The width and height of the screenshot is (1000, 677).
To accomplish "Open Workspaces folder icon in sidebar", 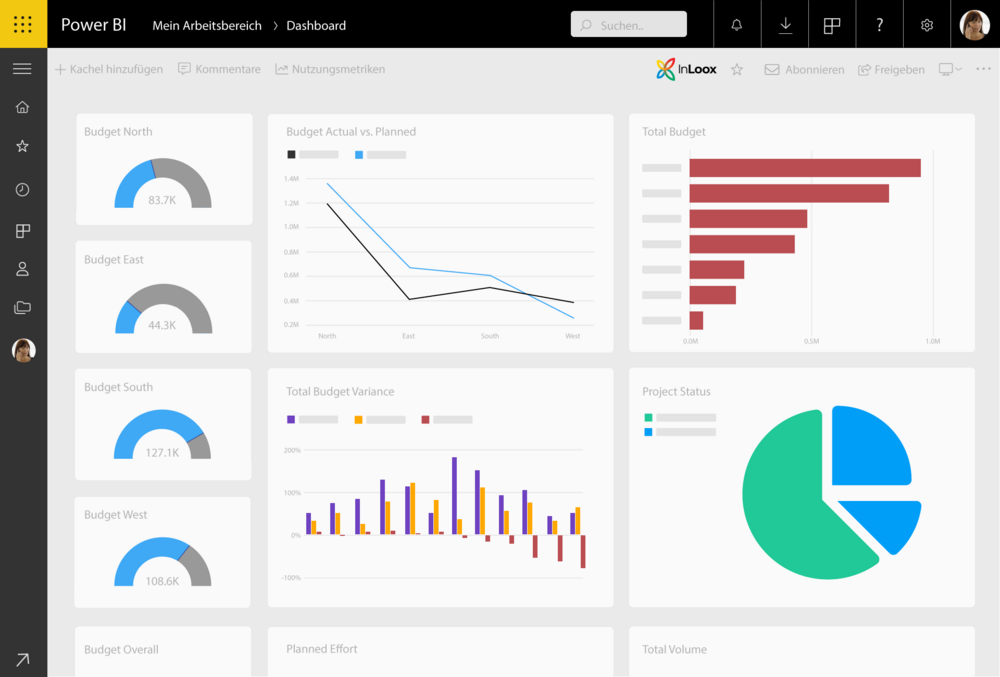I will coord(22,308).
